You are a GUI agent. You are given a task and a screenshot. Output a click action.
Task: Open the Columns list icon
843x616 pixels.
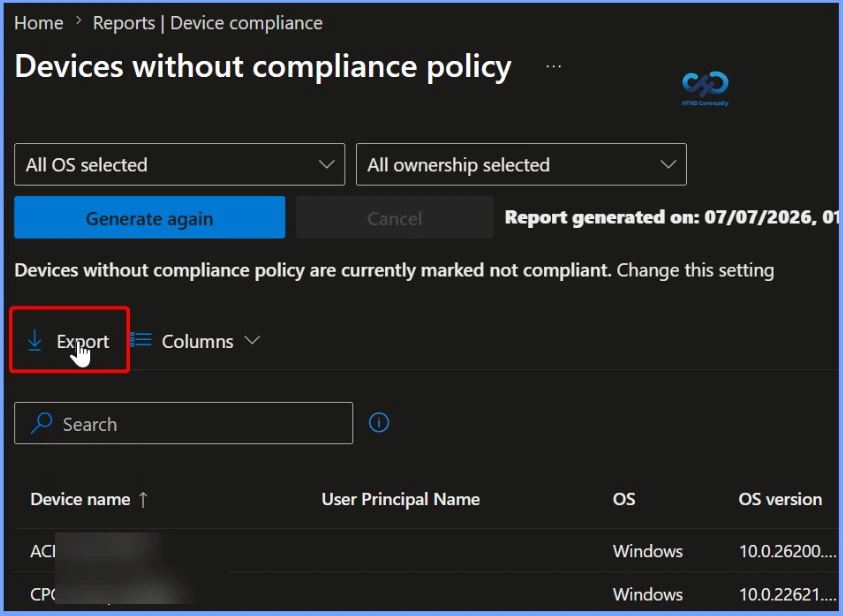click(141, 340)
